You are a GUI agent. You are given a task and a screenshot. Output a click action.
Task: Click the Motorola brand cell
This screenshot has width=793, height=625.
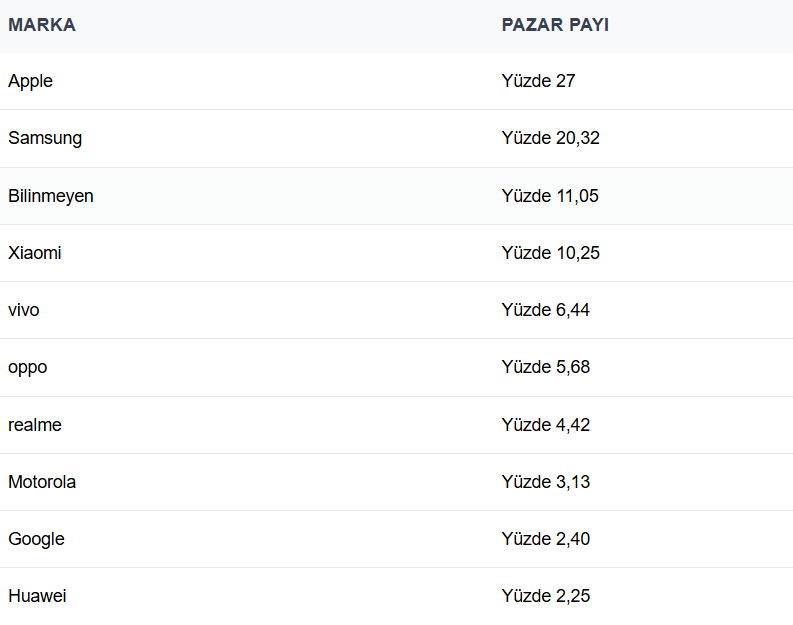(42, 482)
